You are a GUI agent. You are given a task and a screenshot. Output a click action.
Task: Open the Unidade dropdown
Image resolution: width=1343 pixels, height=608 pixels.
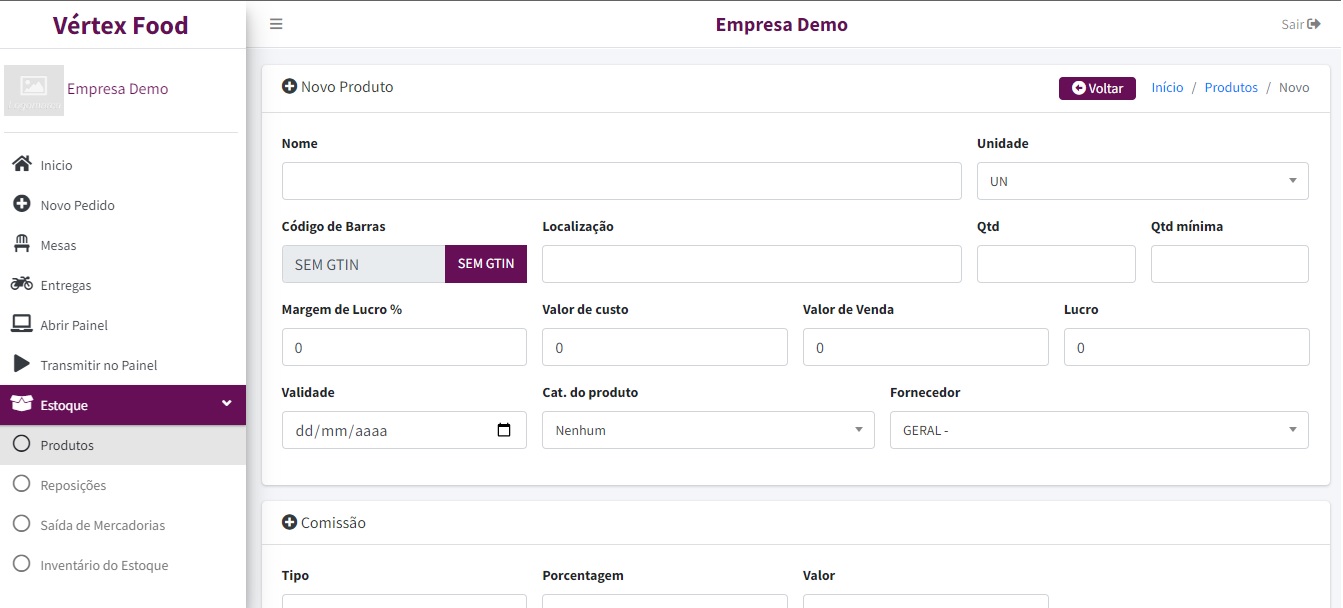pyautogui.click(x=1142, y=181)
